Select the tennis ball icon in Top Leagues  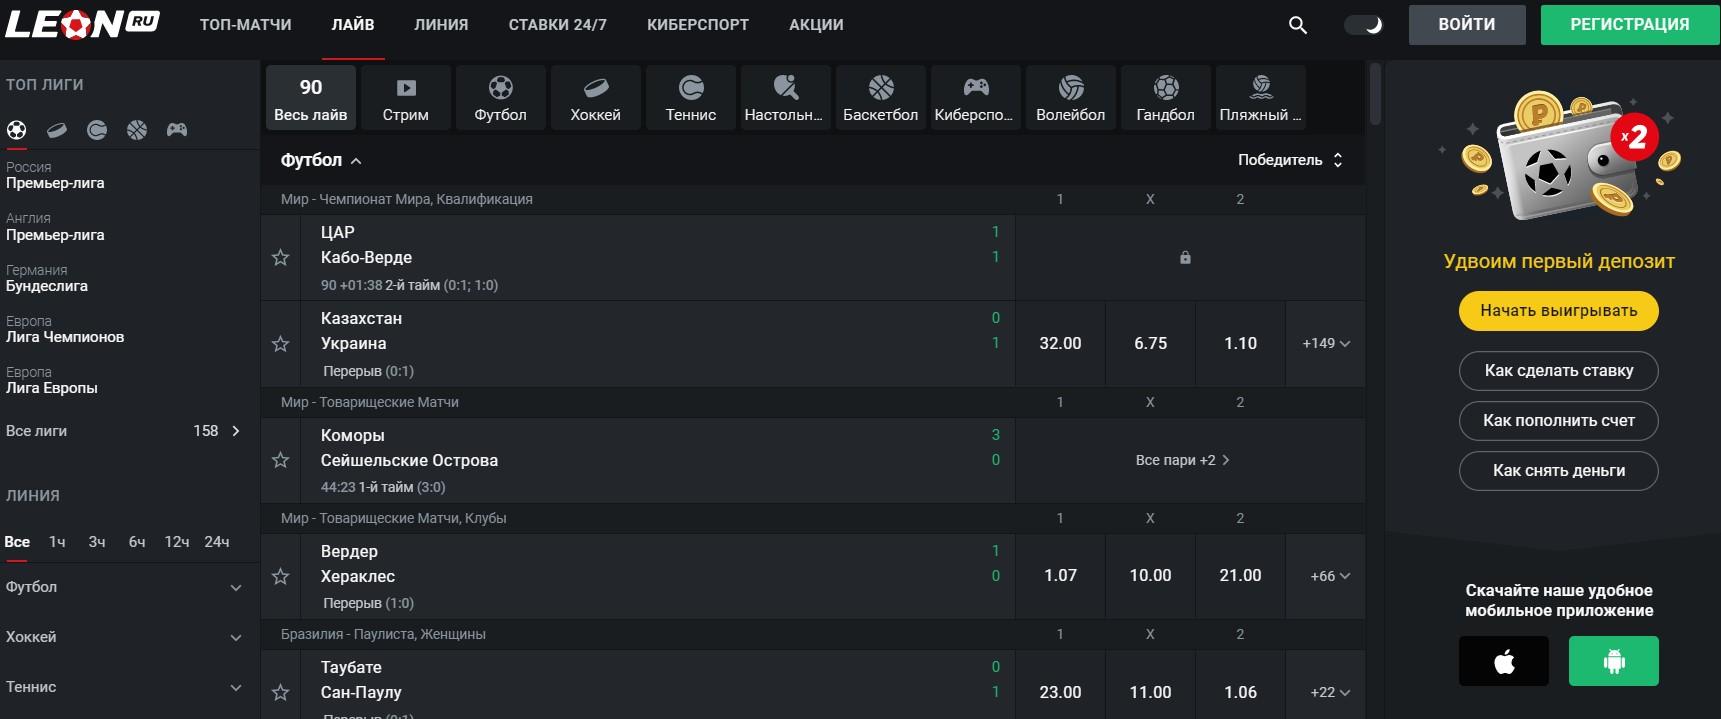97,130
